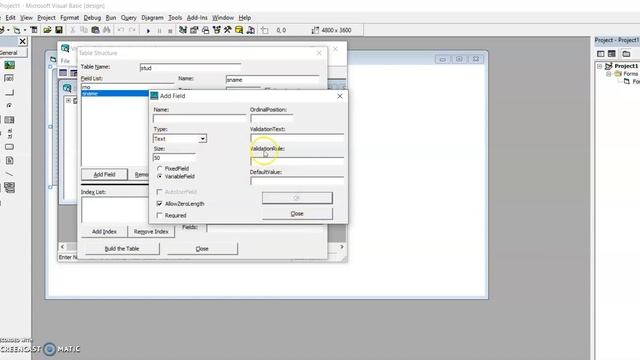The image size is (640, 360).
Task: Open the Type dropdown in Add Field
Action: tap(202, 139)
